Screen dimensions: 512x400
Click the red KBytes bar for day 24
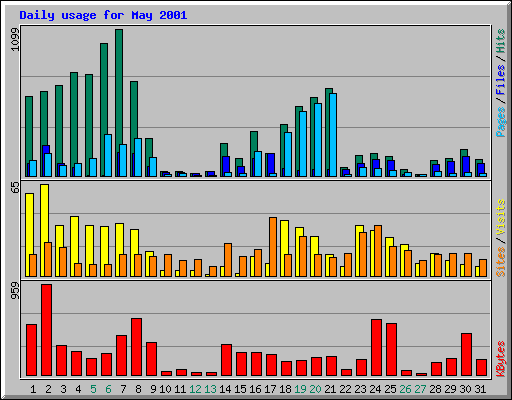pyautogui.click(x=377, y=348)
